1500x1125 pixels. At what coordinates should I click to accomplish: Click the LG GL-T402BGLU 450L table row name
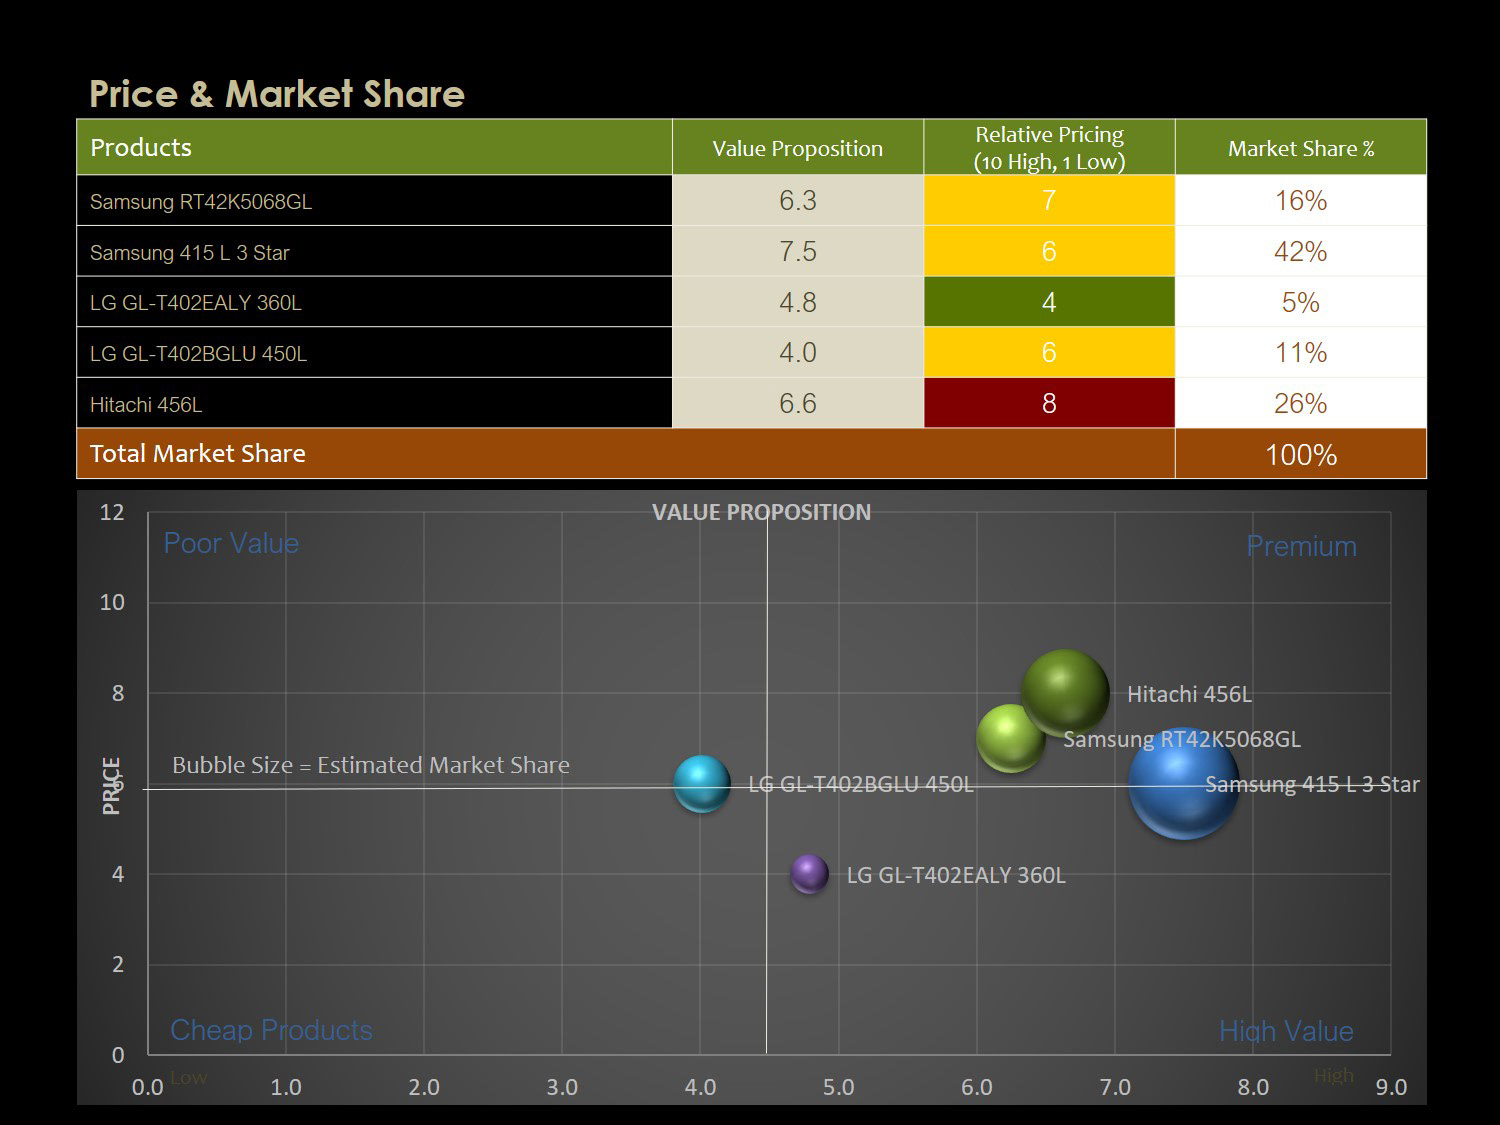198,353
